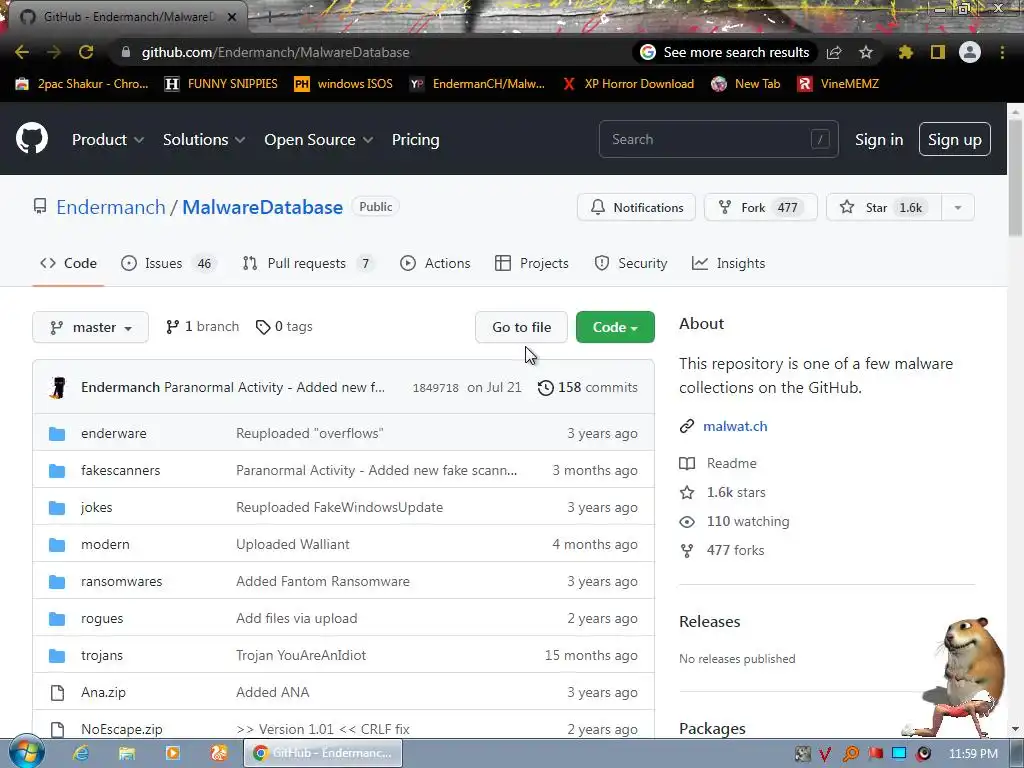Viewport: 1024px width, 768px height.
Task: Star the MalwareDatabase repository
Action: [x=884, y=208]
